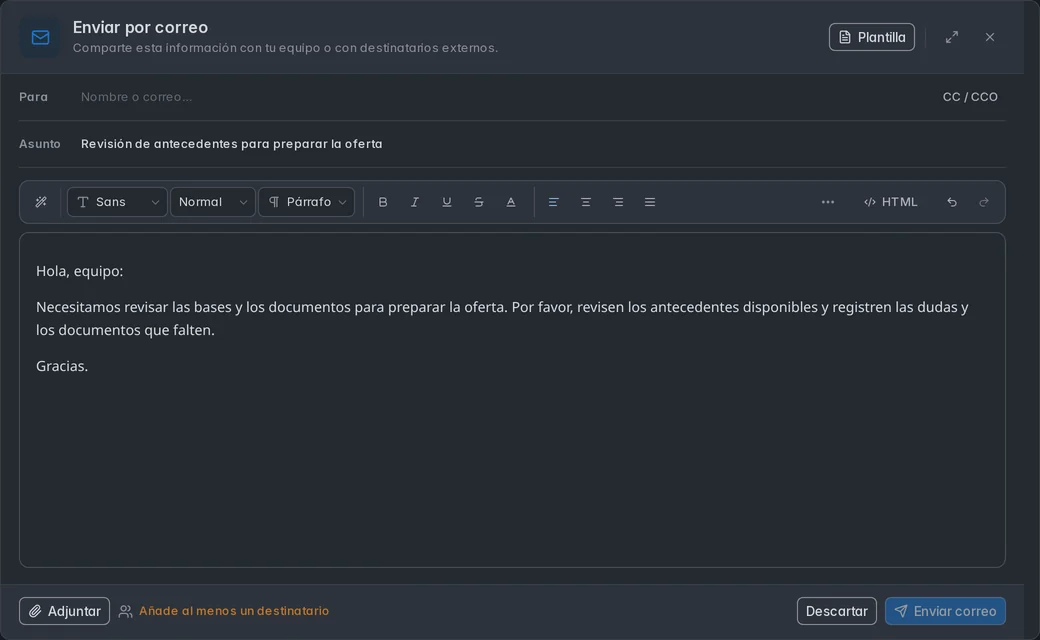Center align the text
This screenshot has height=640, width=1040.
[586, 202]
